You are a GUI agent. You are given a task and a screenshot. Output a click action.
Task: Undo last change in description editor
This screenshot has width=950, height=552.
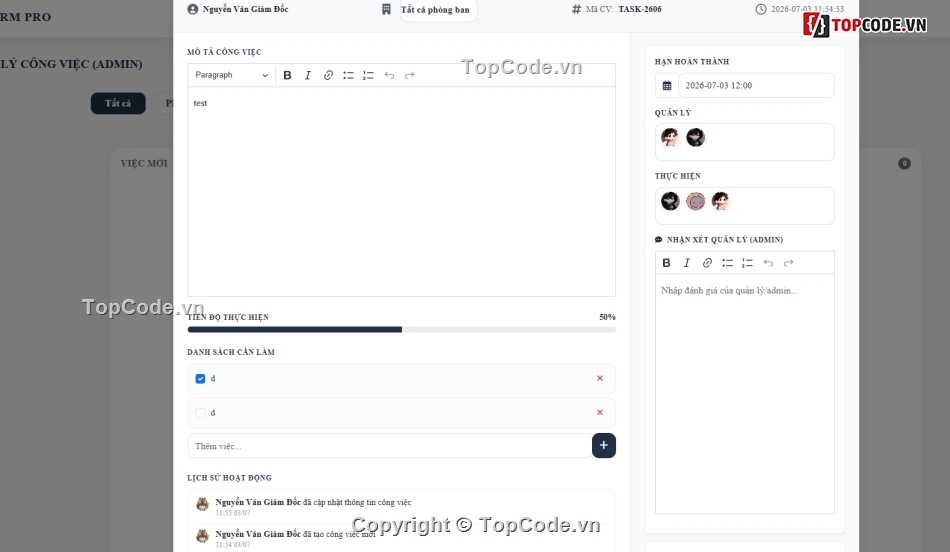click(389, 75)
